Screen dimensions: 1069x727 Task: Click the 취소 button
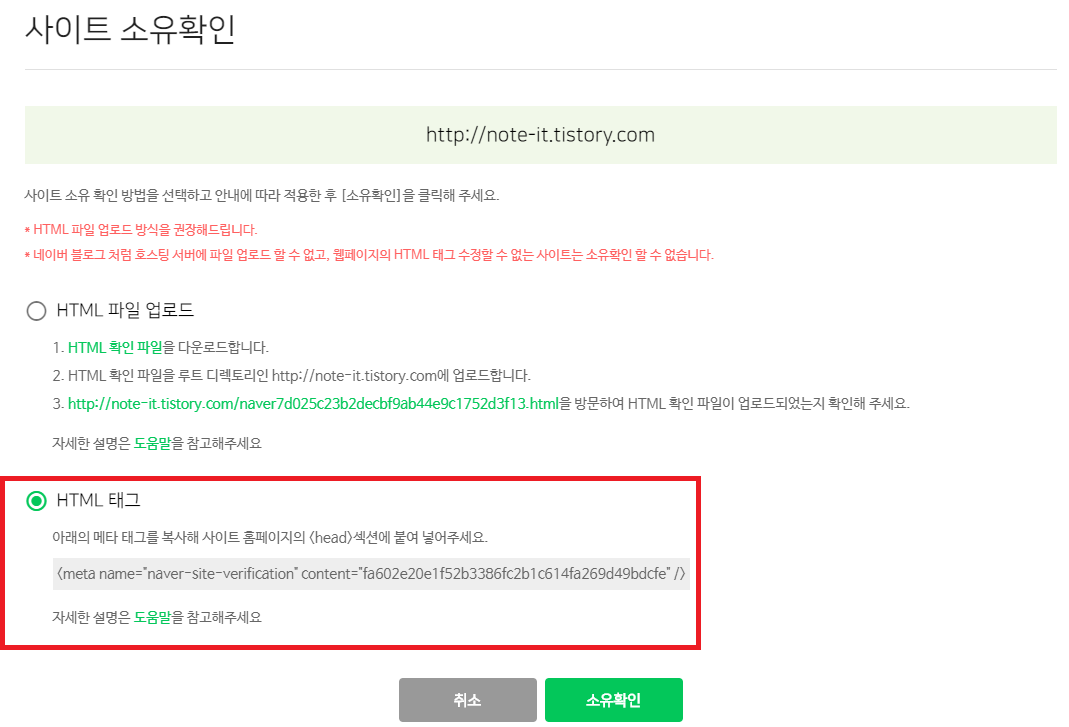(x=468, y=700)
